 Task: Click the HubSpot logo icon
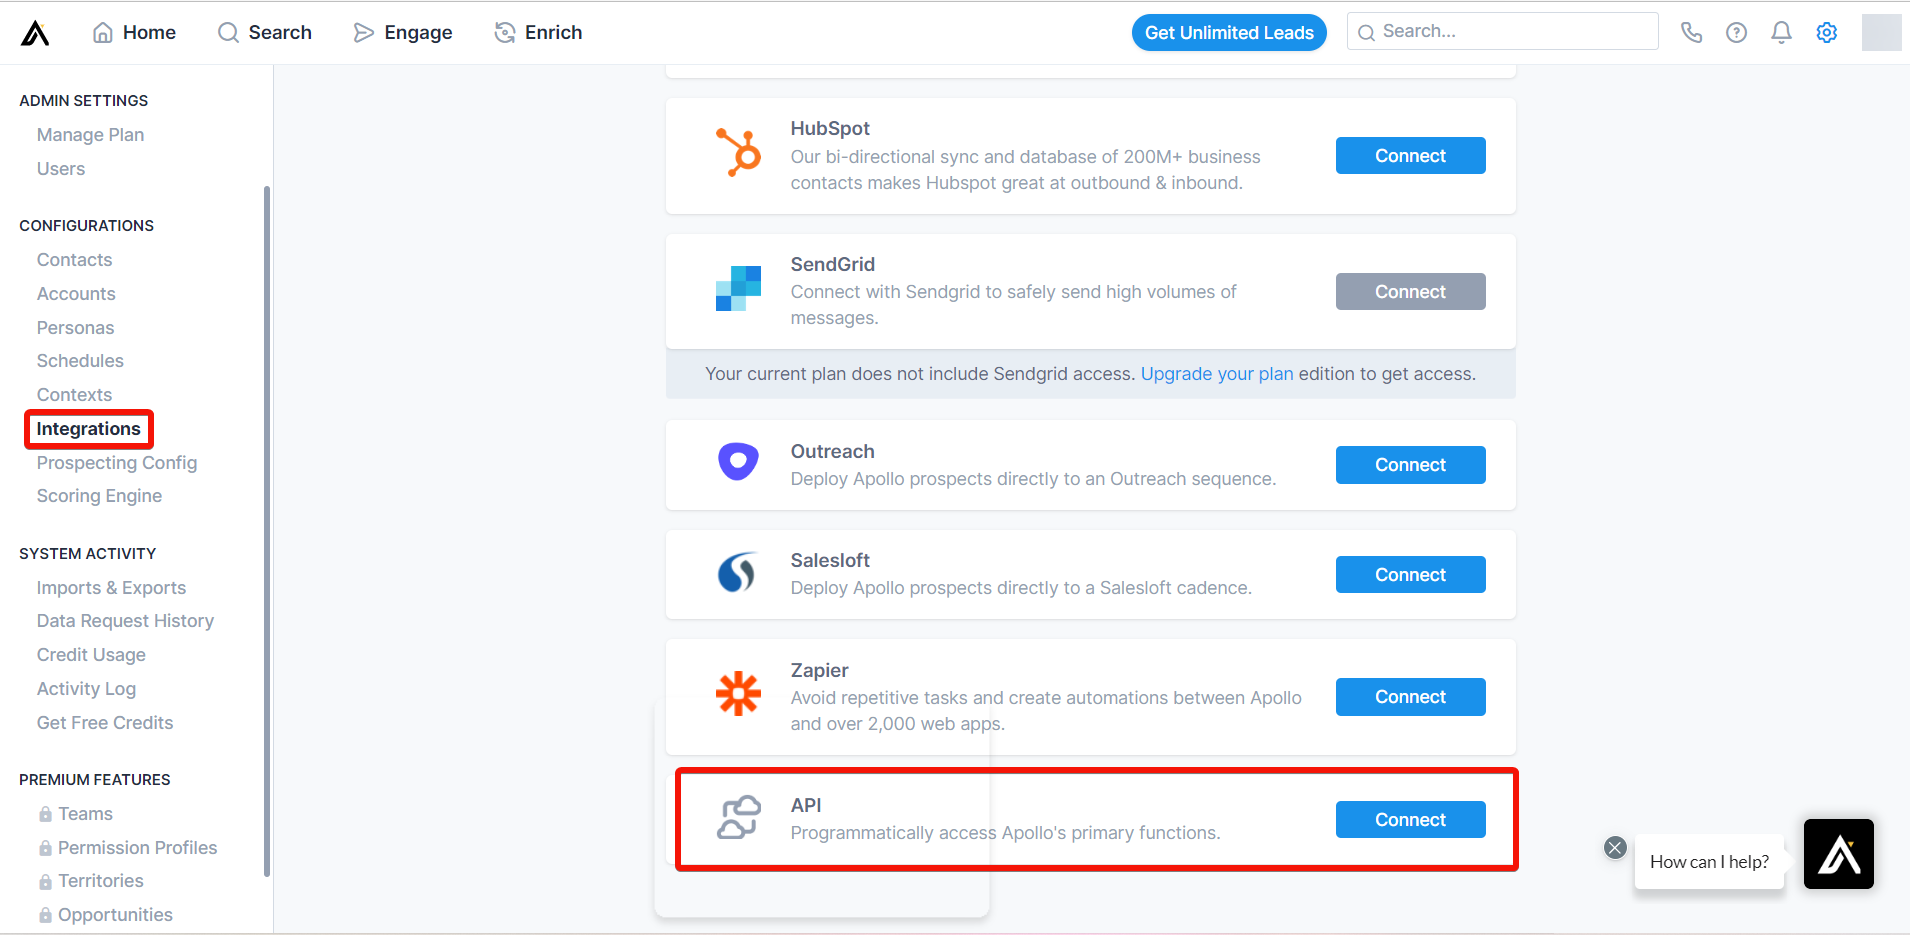(x=739, y=152)
